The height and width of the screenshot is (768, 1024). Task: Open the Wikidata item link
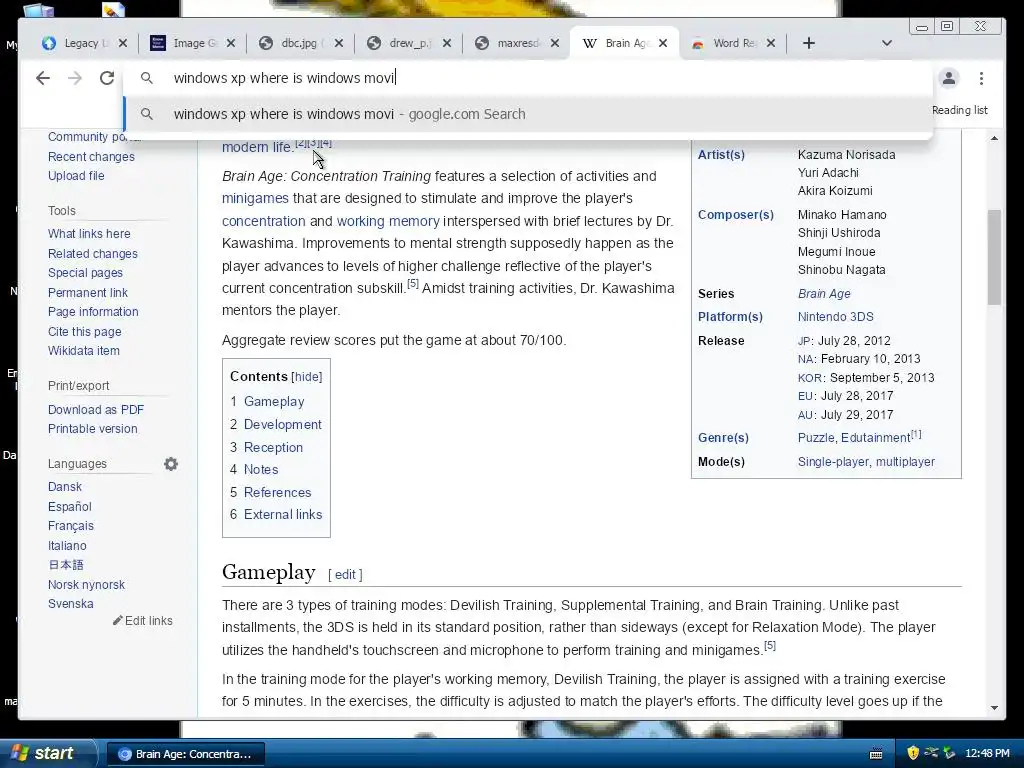pos(84,351)
